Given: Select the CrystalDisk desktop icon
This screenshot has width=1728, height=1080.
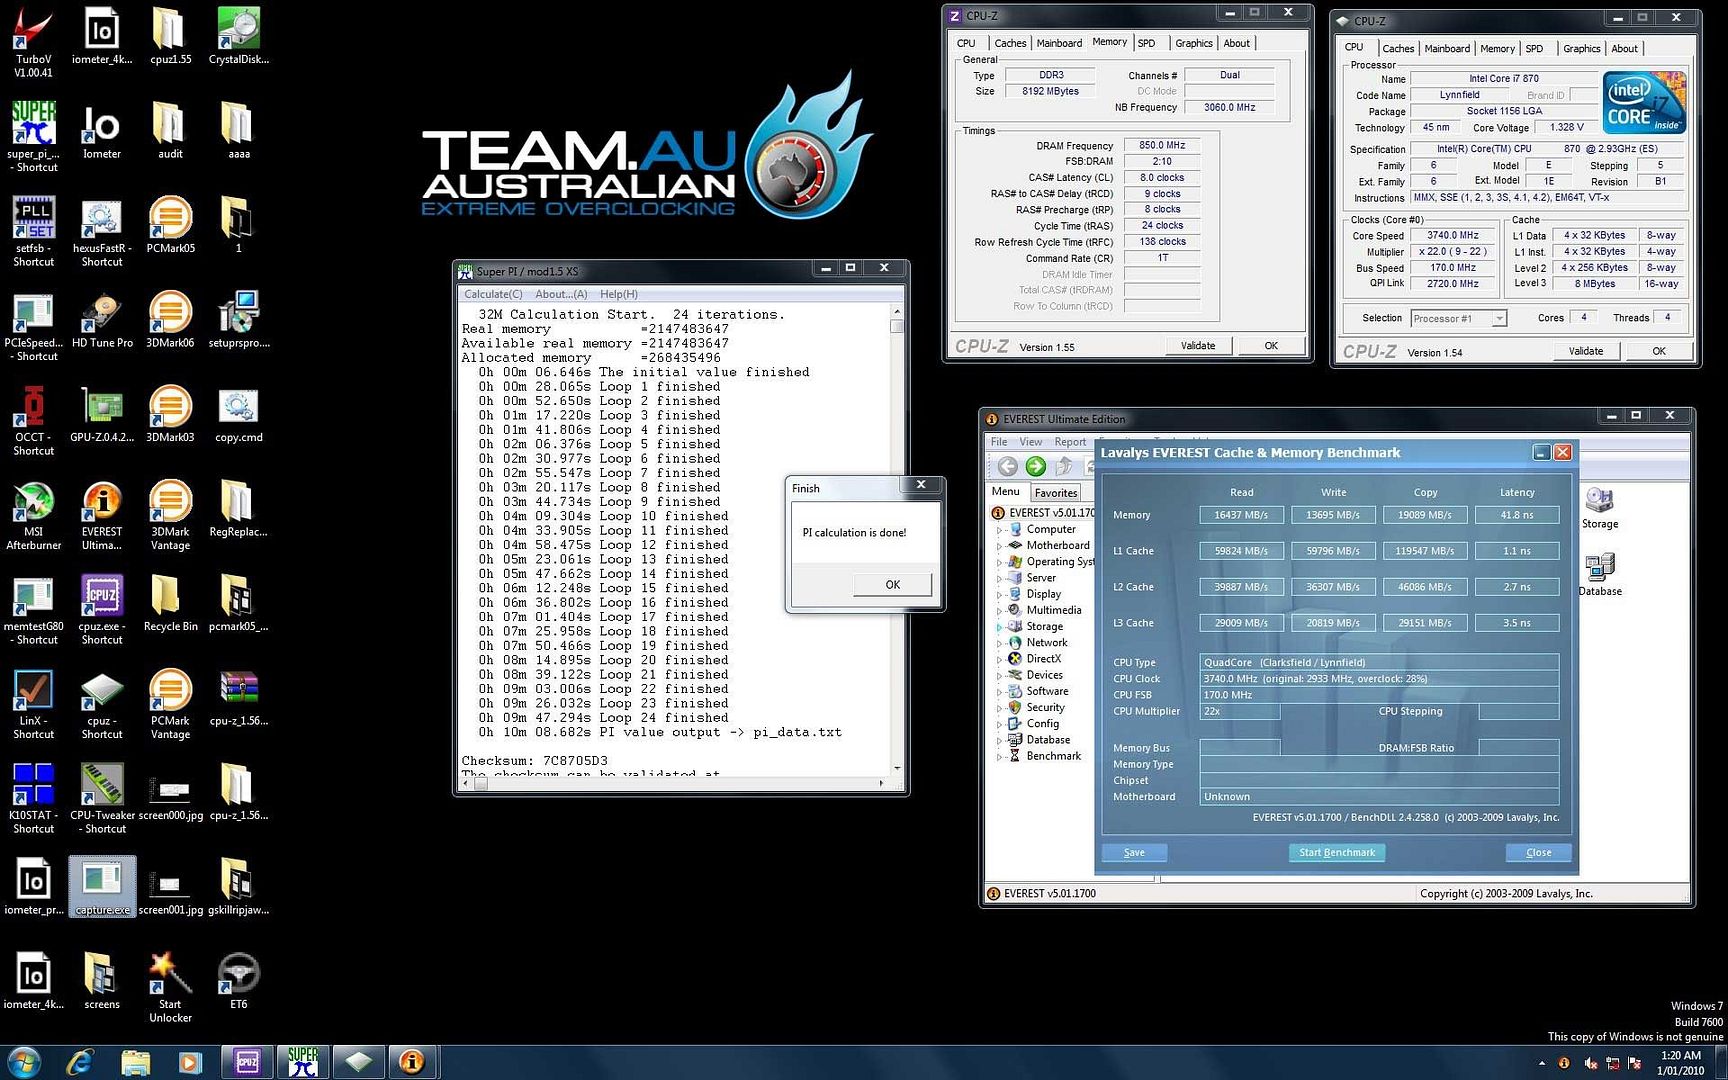Looking at the screenshot, I should pos(238,35).
